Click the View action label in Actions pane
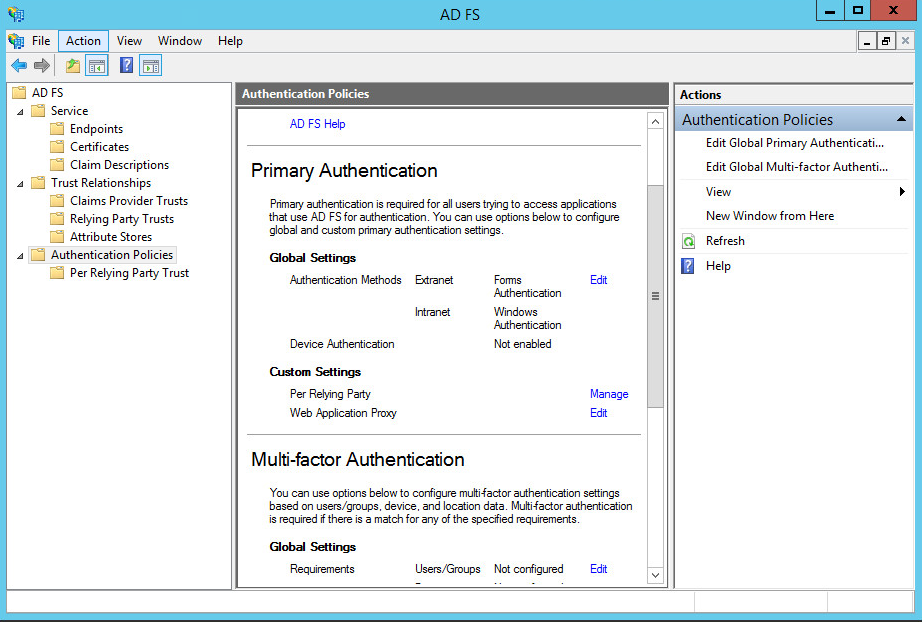922x622 pixels. tap(718, 192)
